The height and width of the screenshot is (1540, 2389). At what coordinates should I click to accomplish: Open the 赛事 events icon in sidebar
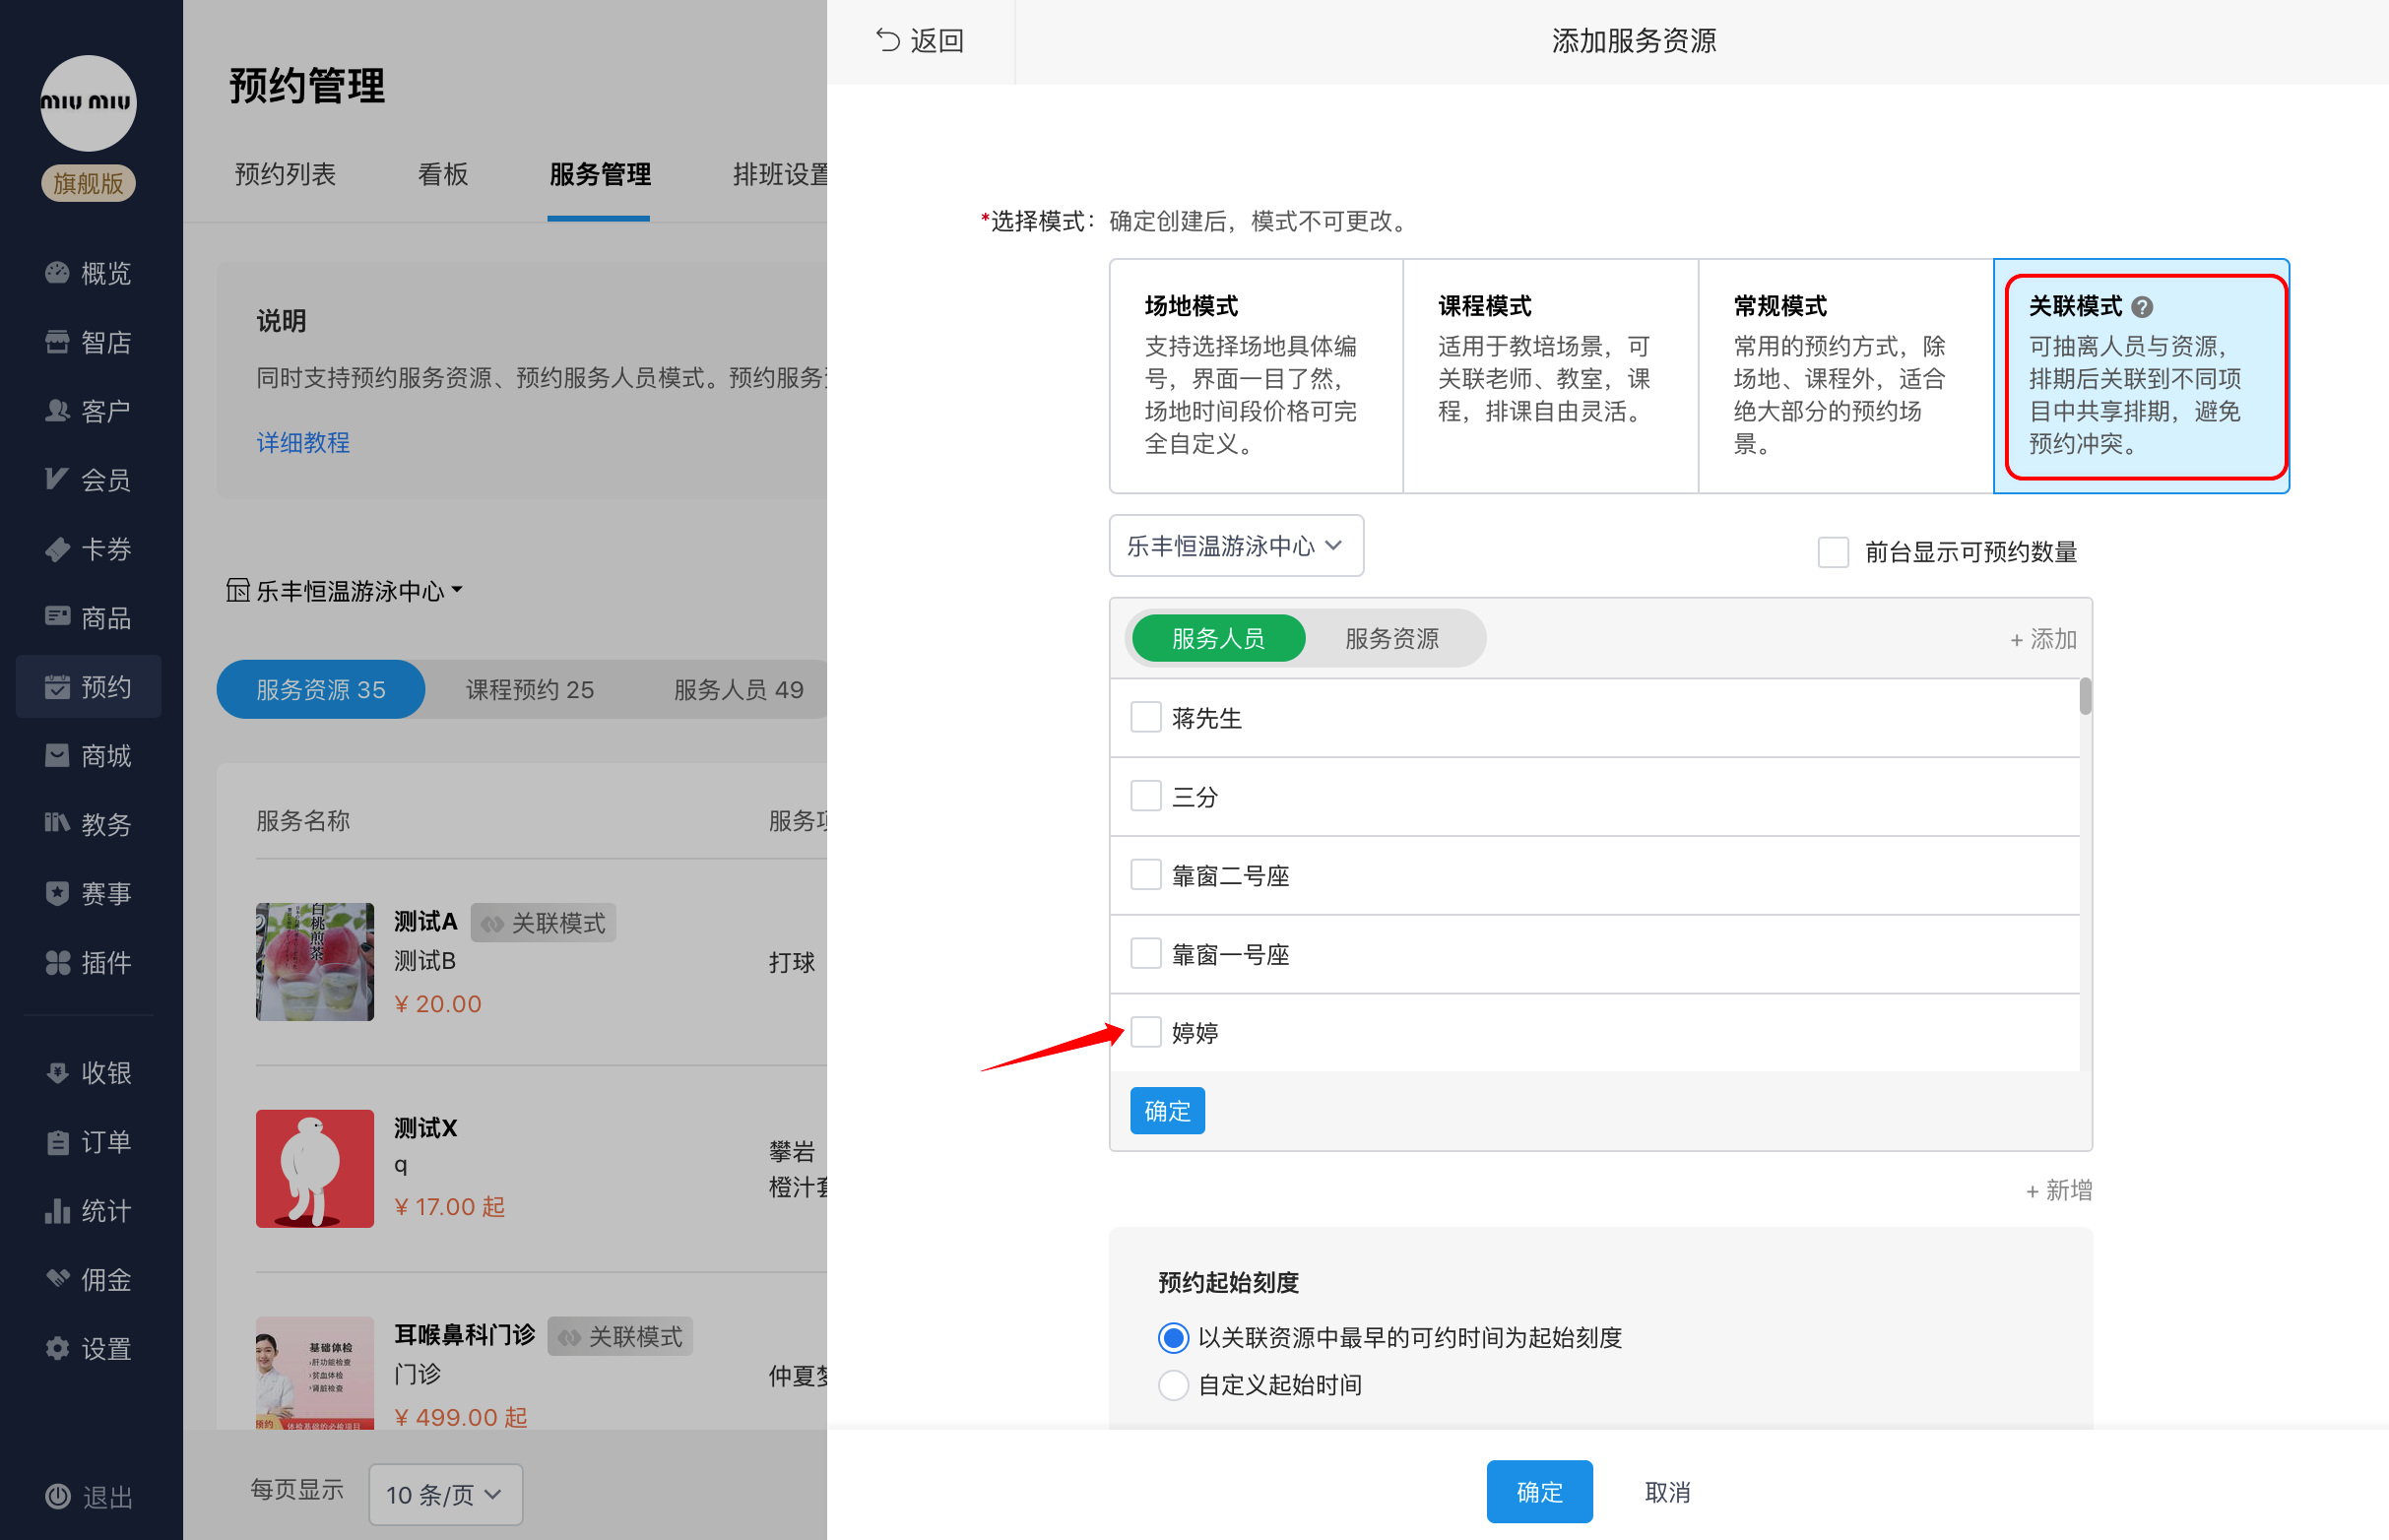pyautogui.click(x=57, y=893)
